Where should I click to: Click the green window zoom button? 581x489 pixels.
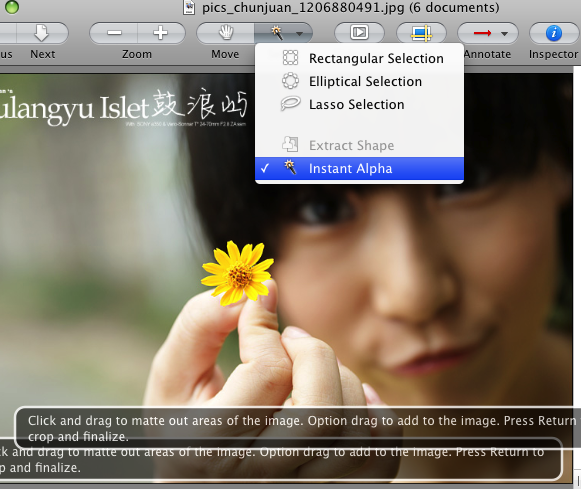click(x=12, y=7)
